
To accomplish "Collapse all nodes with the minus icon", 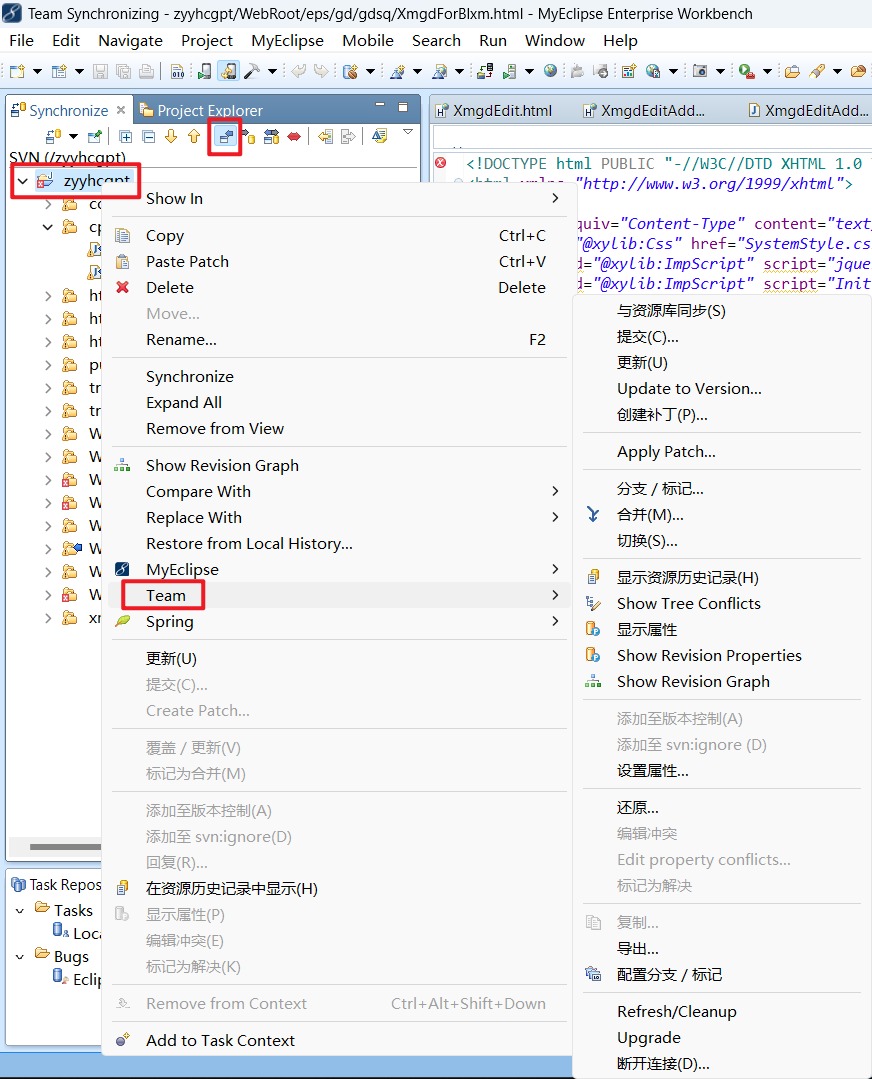I will click(149, 136).
